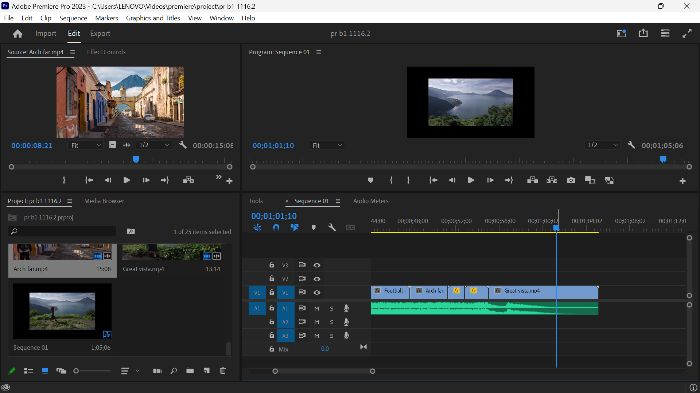Open Source monitor button editor plus
This screenshot has width=700, height=393.
[229, 181]
